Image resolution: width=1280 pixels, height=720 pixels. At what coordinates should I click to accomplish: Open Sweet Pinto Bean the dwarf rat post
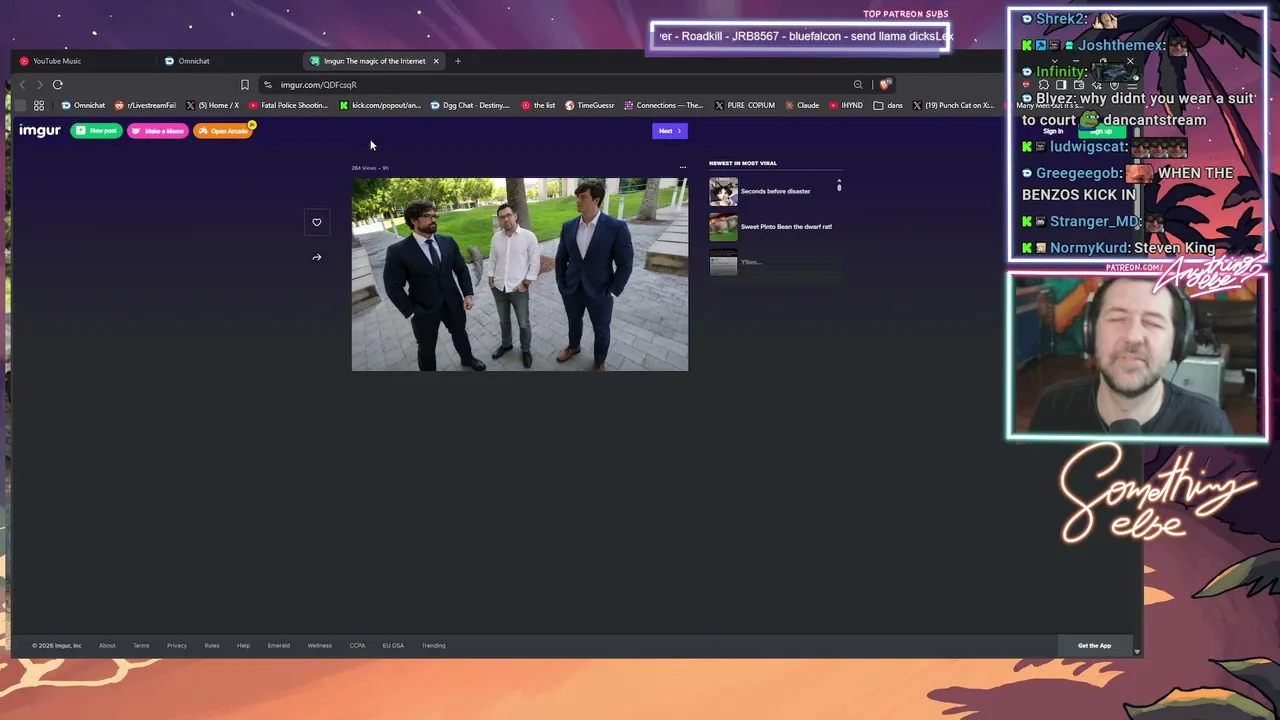[786, 227]
